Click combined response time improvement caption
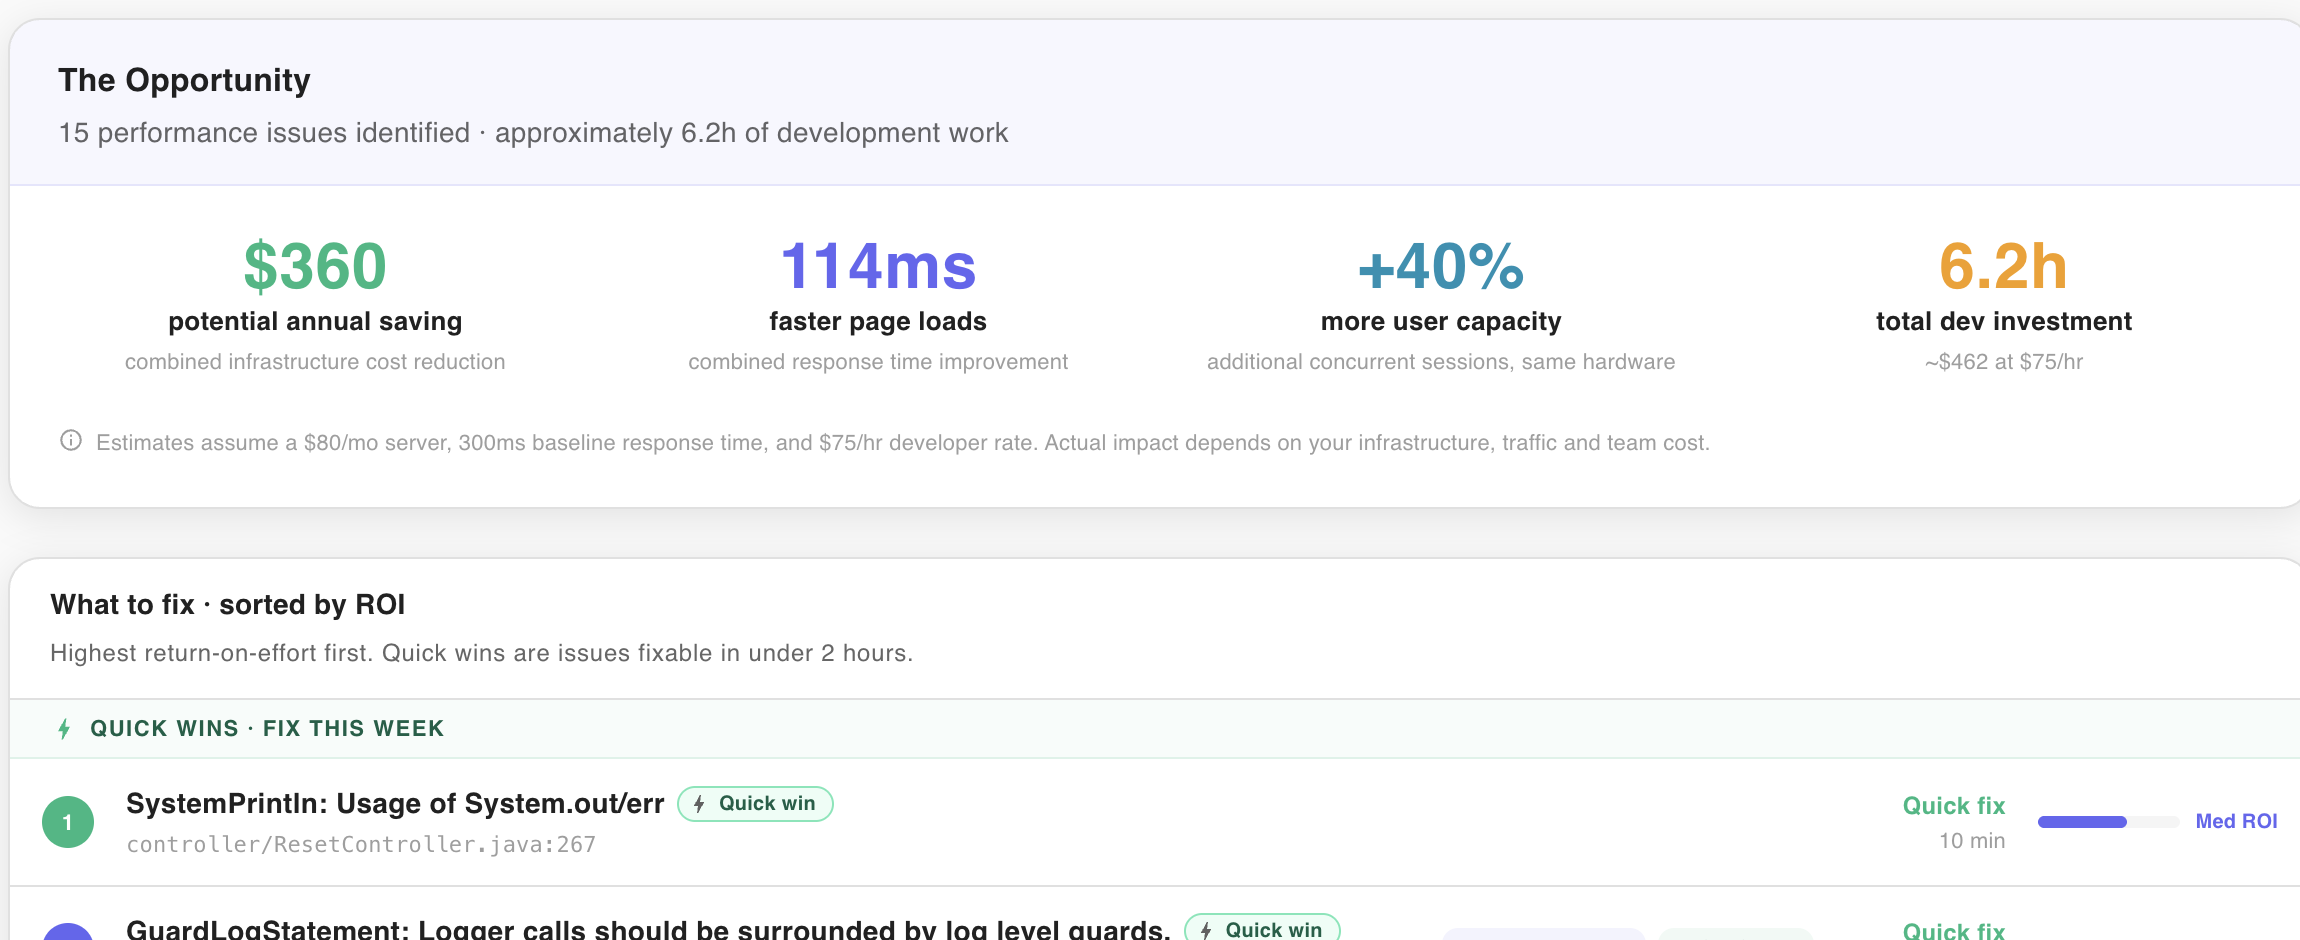Viewport: 2300px width, 940px height. [878, 362]
